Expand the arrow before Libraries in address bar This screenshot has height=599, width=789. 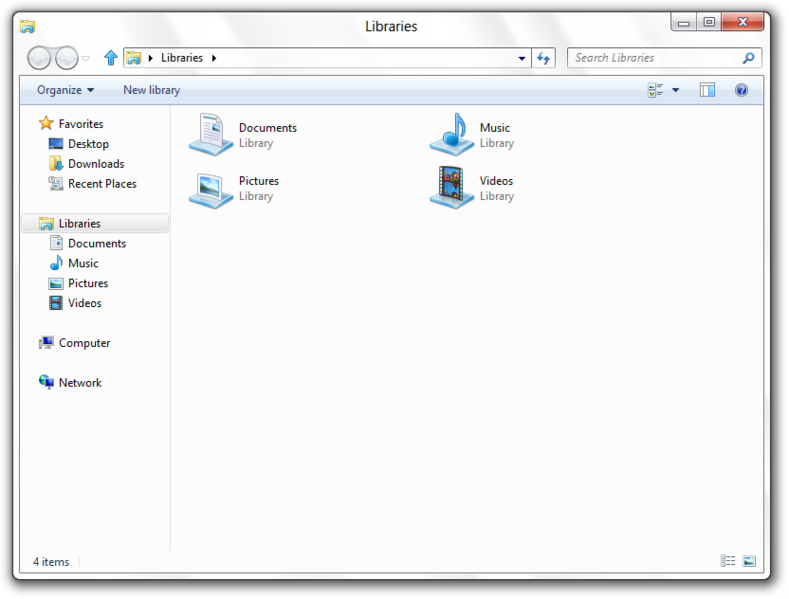(150, 58)
